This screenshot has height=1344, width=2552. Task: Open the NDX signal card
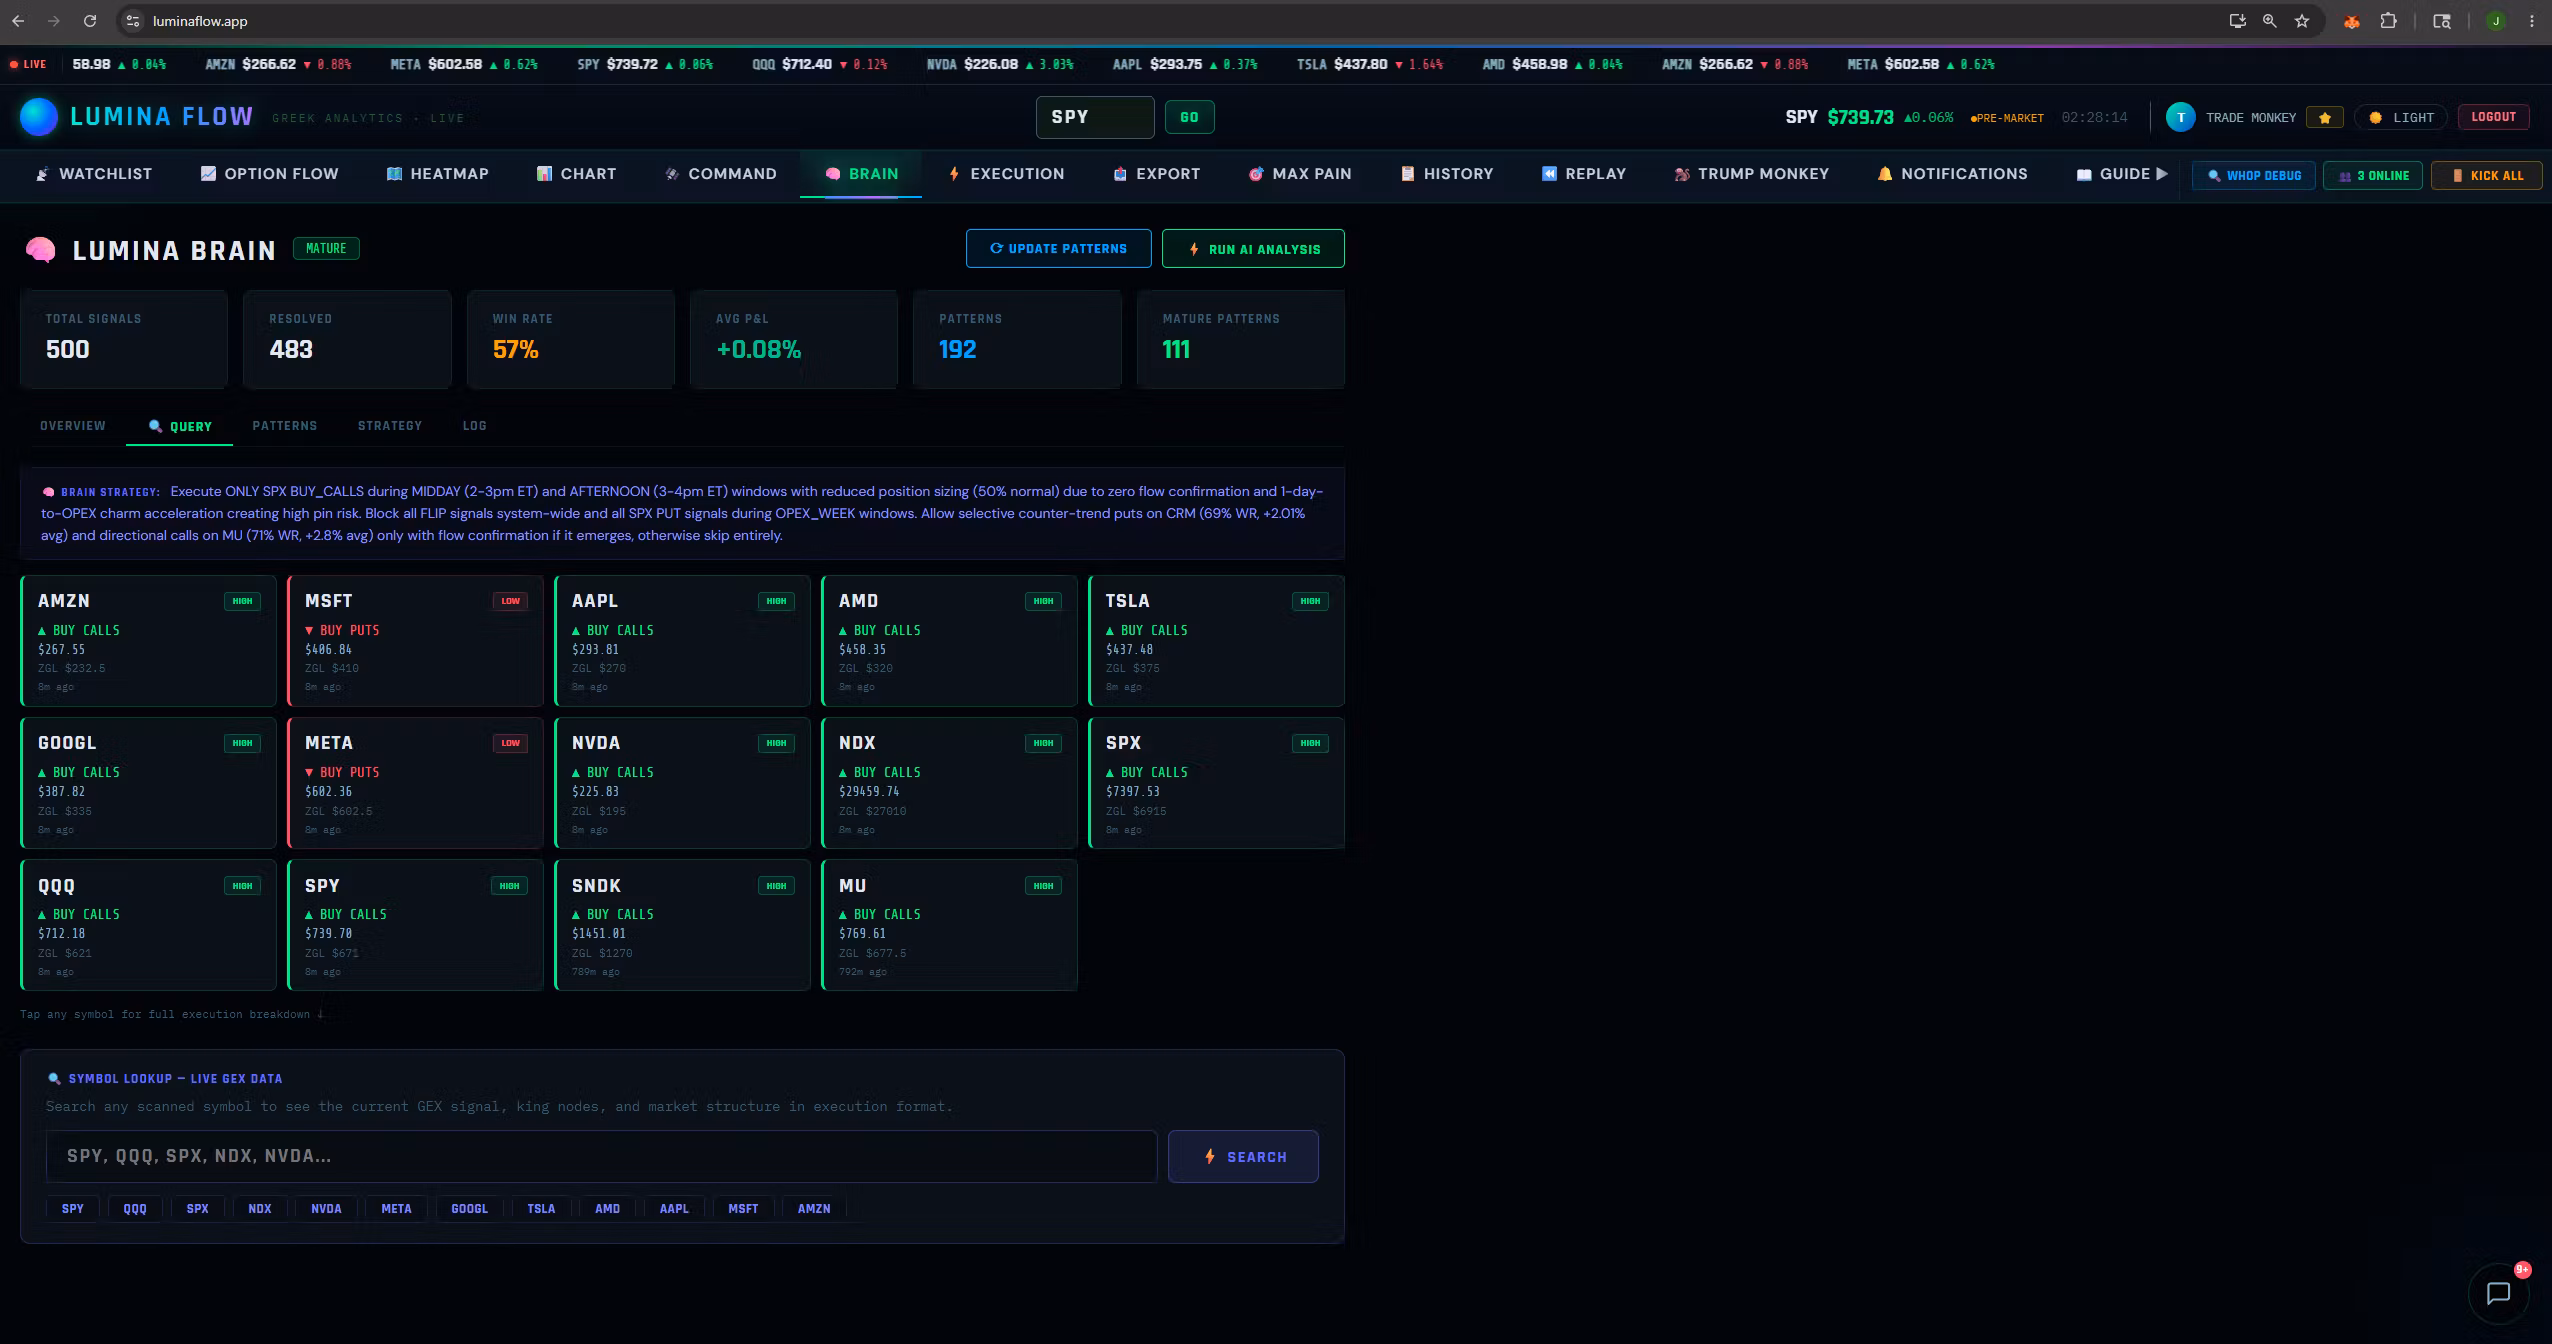(949, 784)
